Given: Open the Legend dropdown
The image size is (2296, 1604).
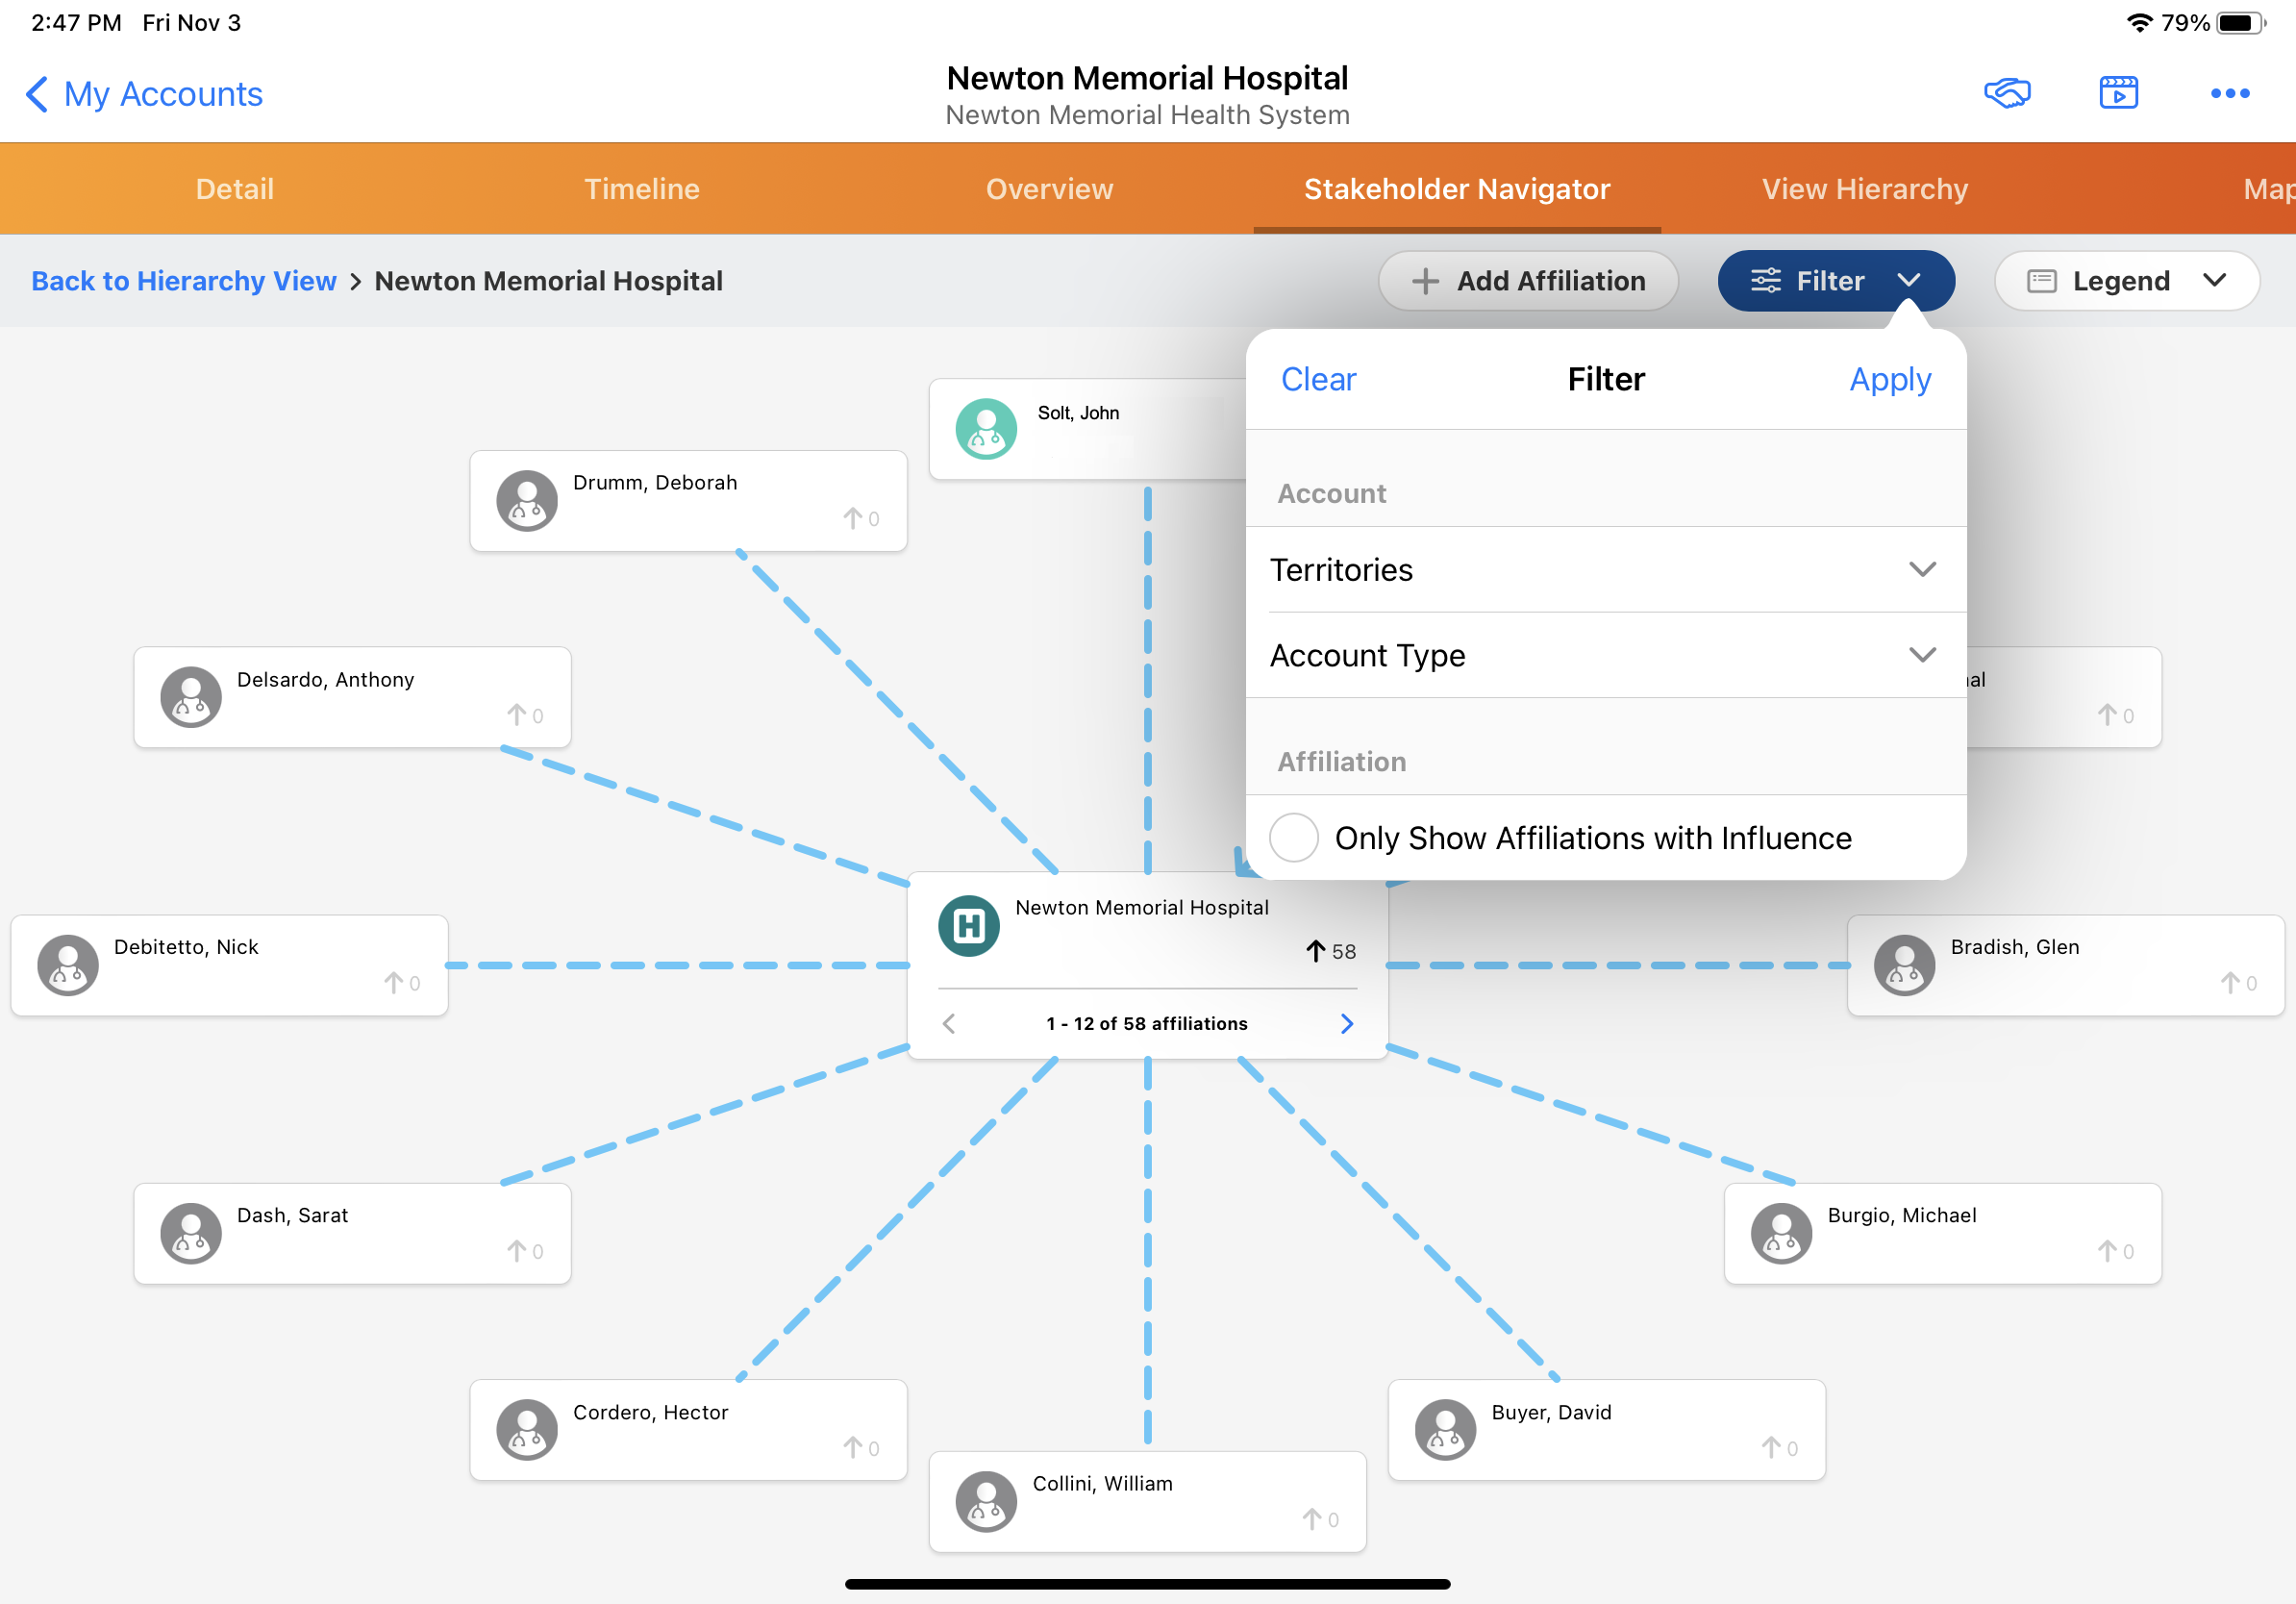Looking at the screenshot, I should click(x=2126, y=281).
